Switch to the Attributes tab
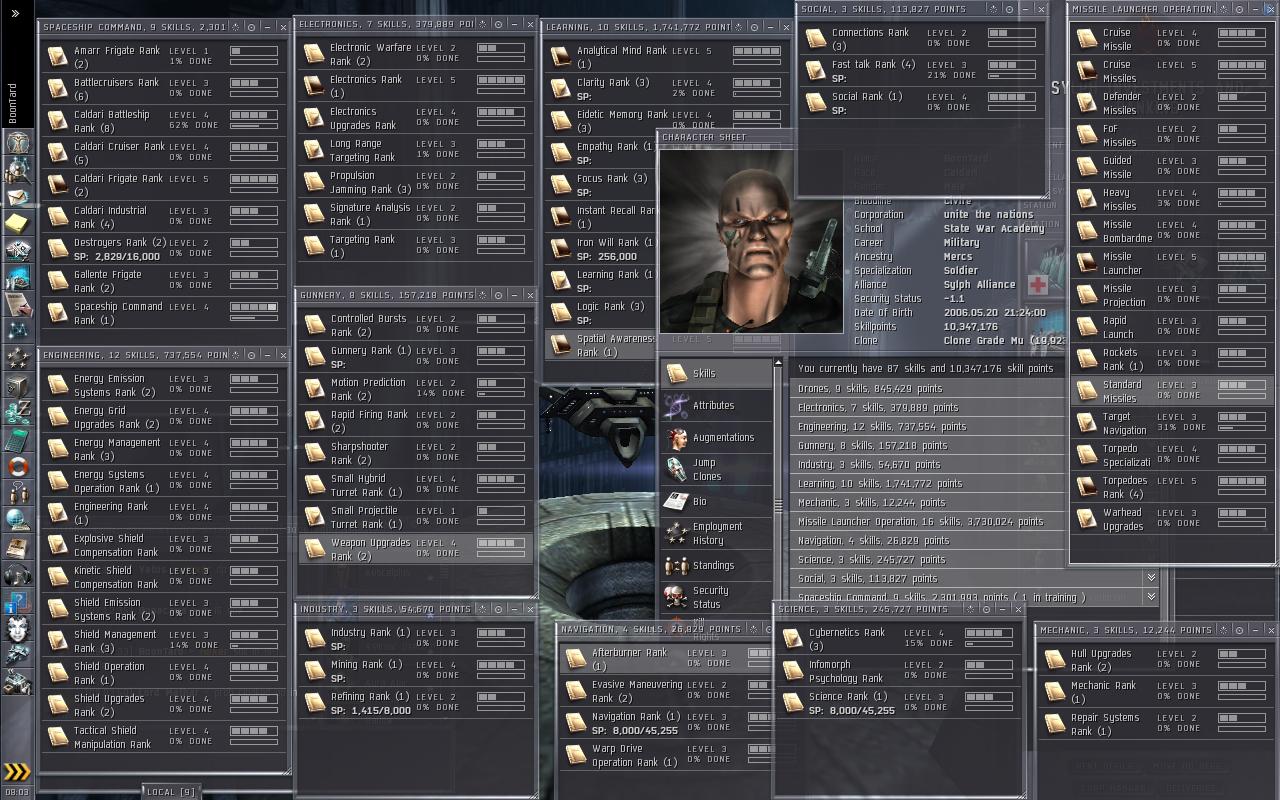 [717, 406]
